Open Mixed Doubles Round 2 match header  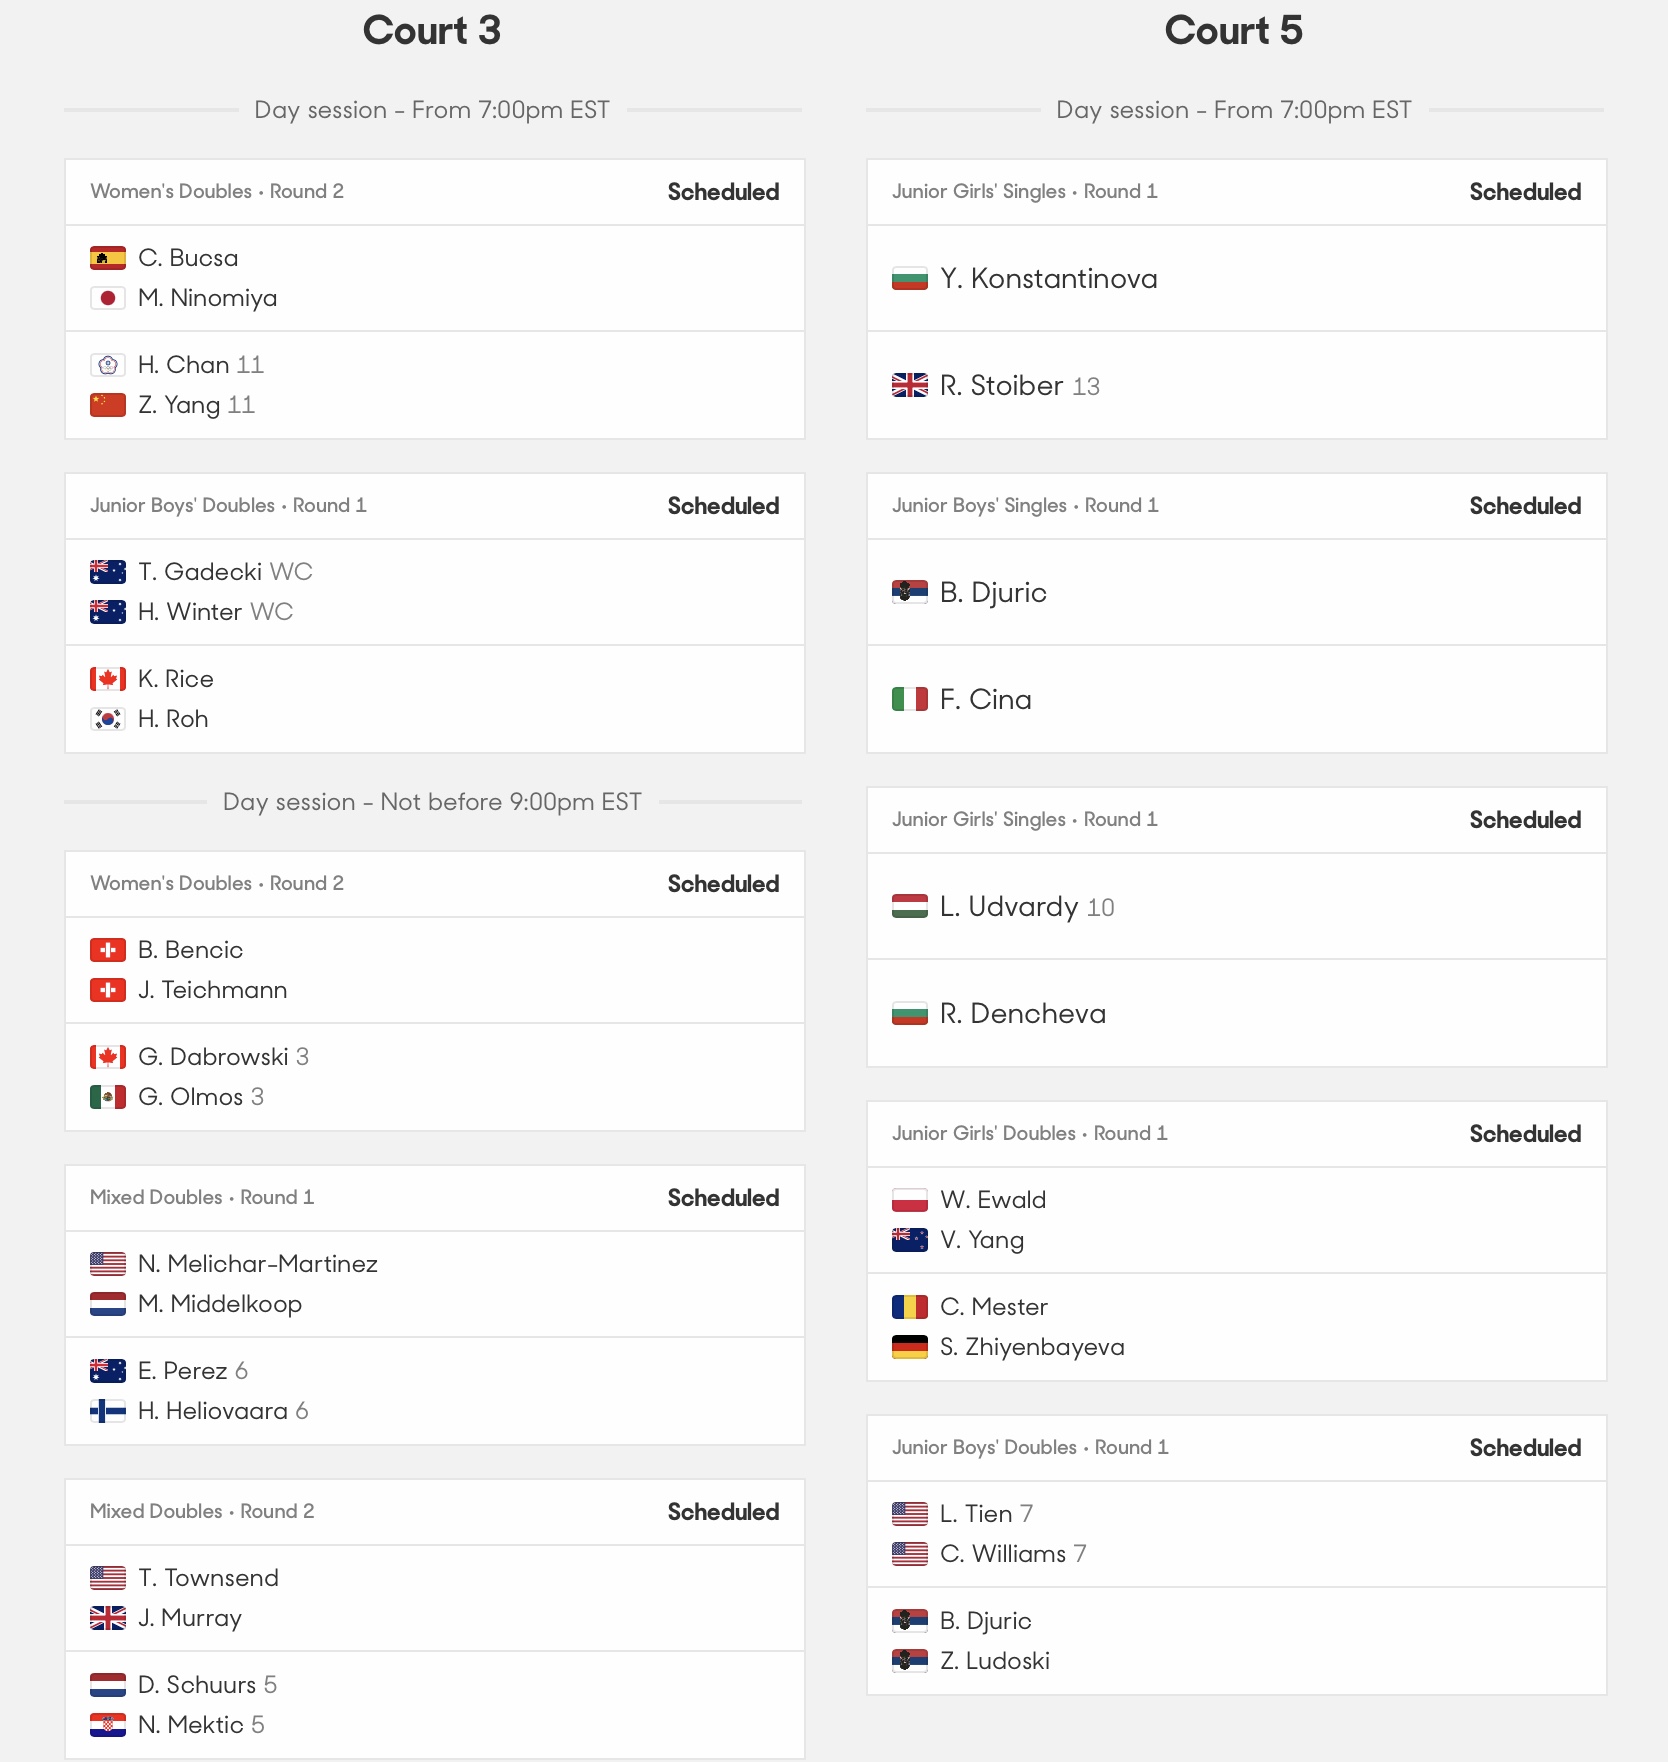435,1512
